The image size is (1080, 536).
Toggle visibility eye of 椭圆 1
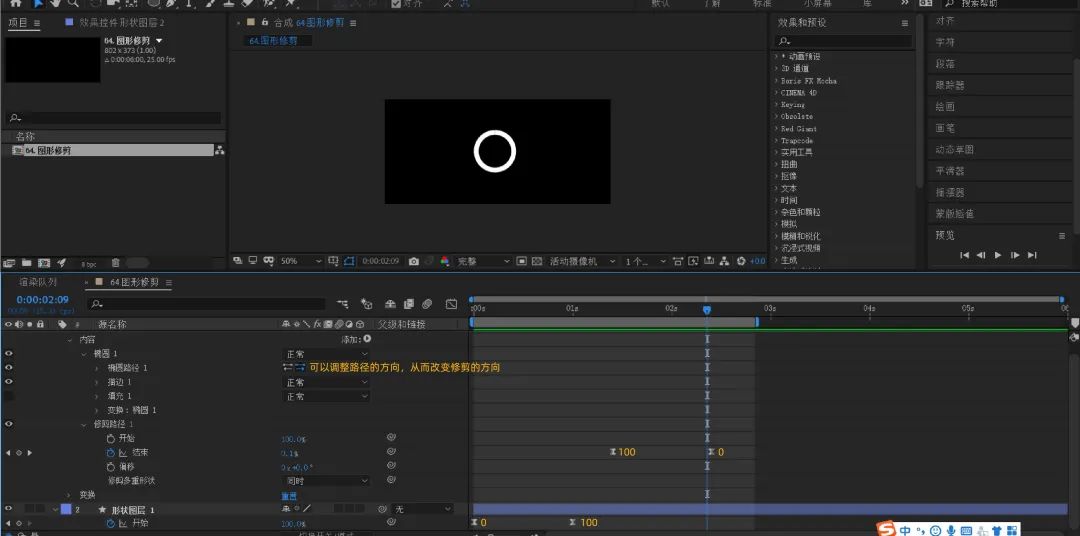8,353
